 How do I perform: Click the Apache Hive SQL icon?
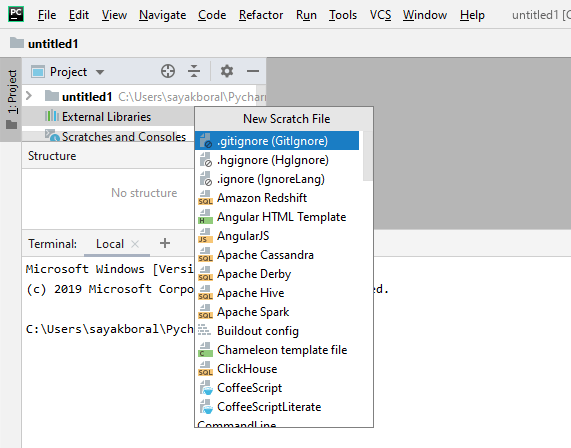[x=205, y=292]
